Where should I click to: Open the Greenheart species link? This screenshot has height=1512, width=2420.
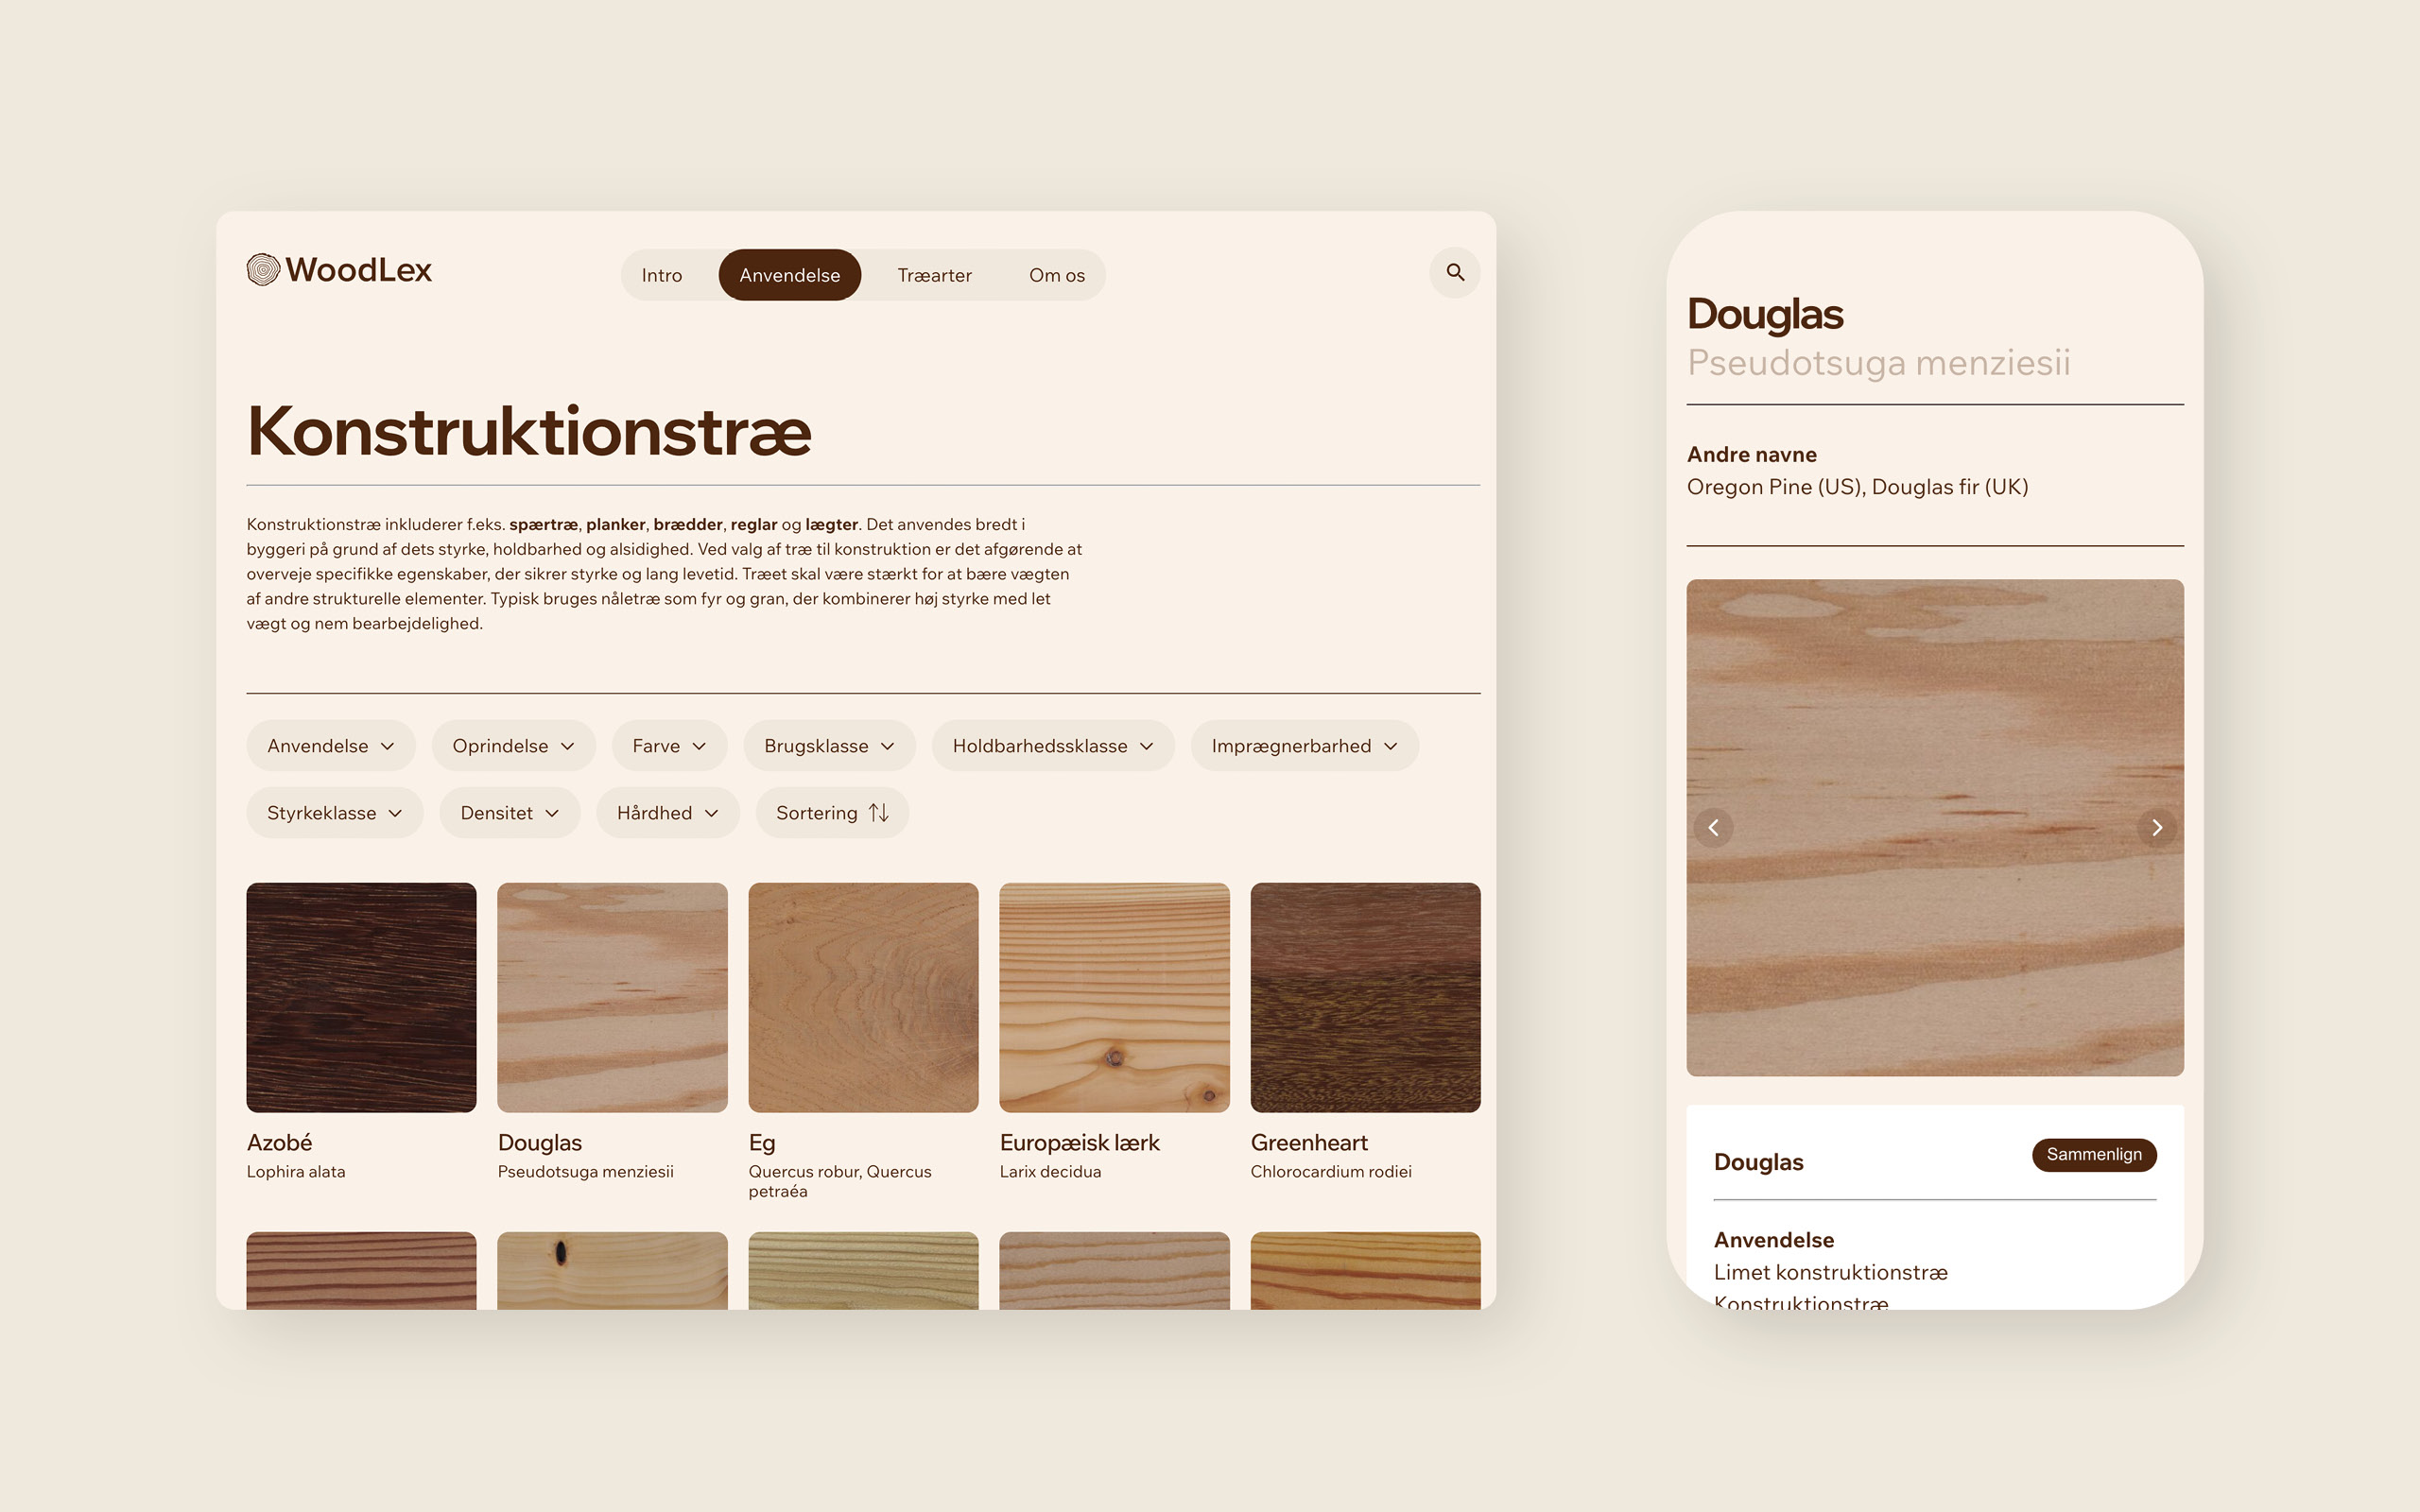(1308, 1142)
